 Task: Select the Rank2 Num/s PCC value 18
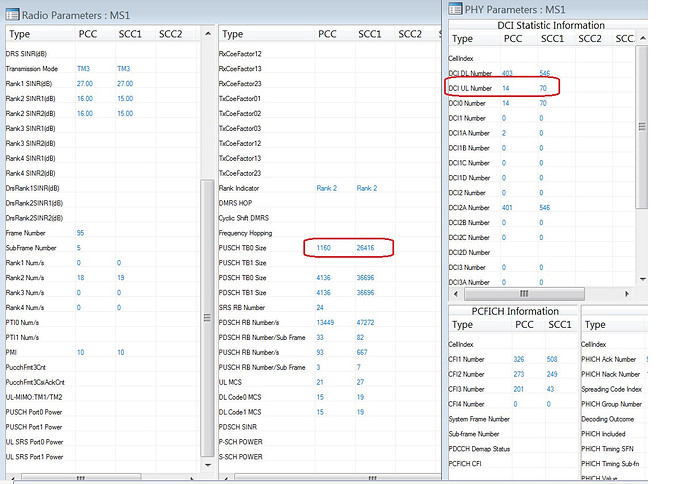pyautogui.click(x=81, y=278)
